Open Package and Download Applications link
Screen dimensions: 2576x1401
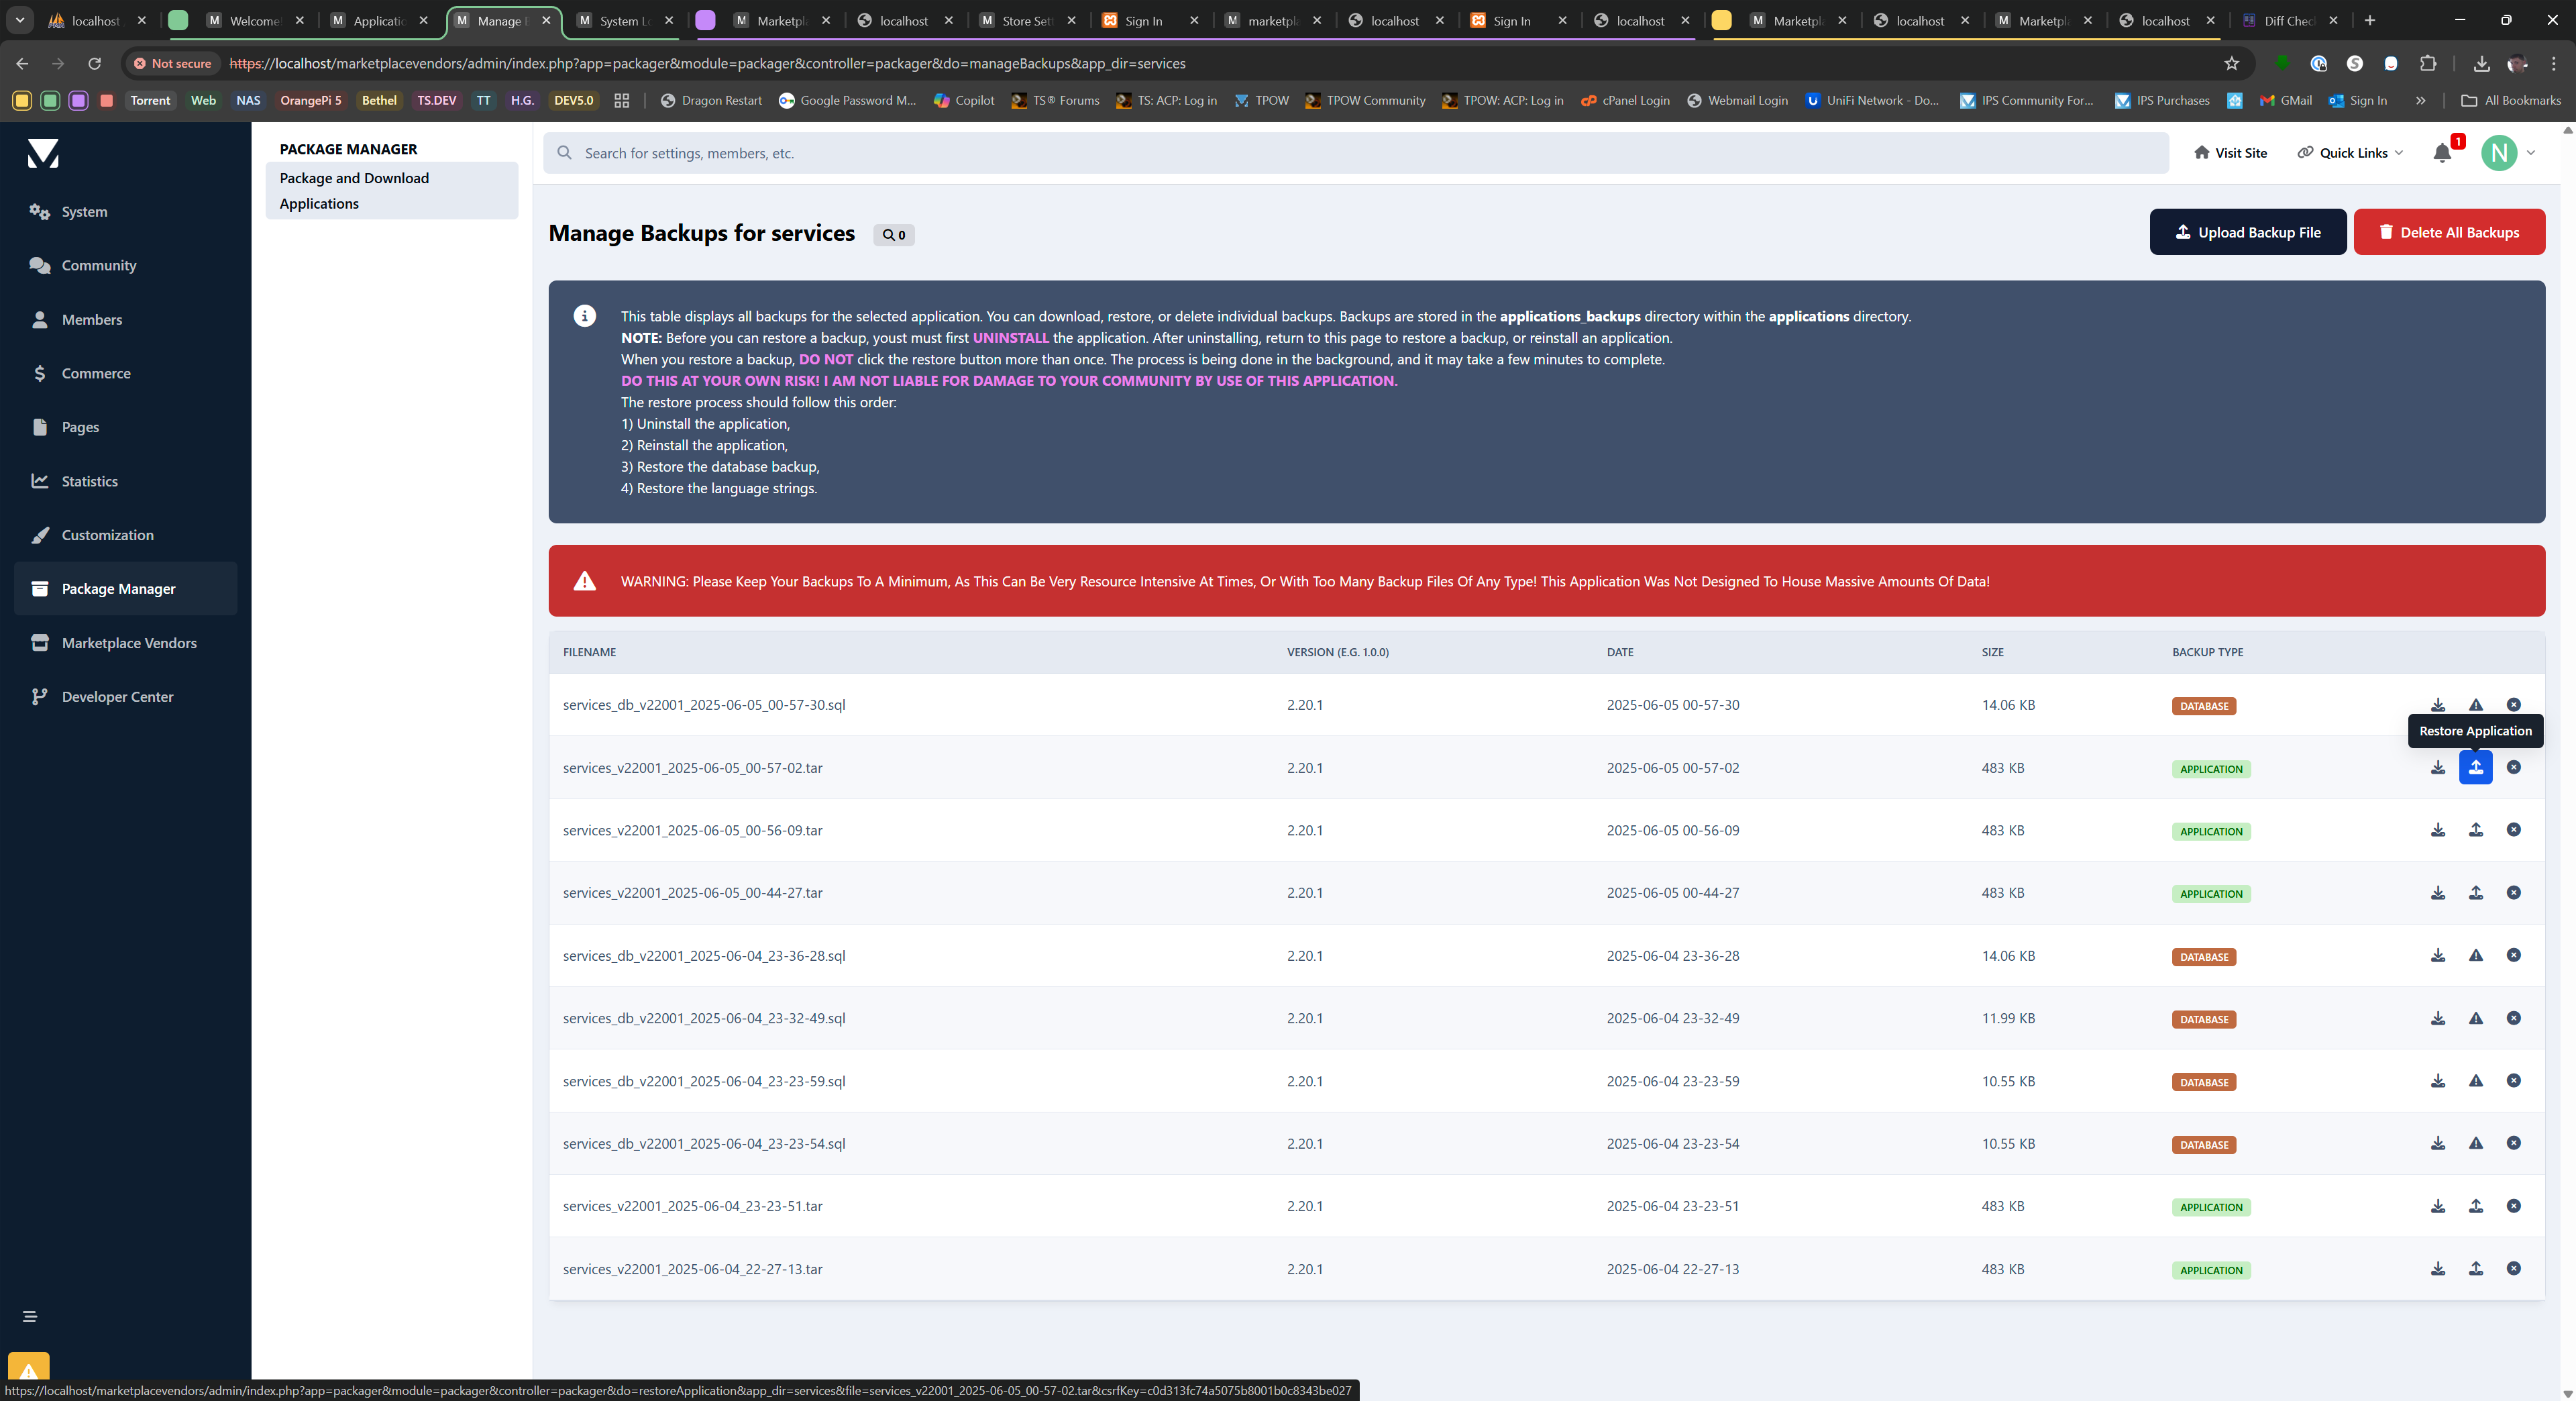click(391, 190)
